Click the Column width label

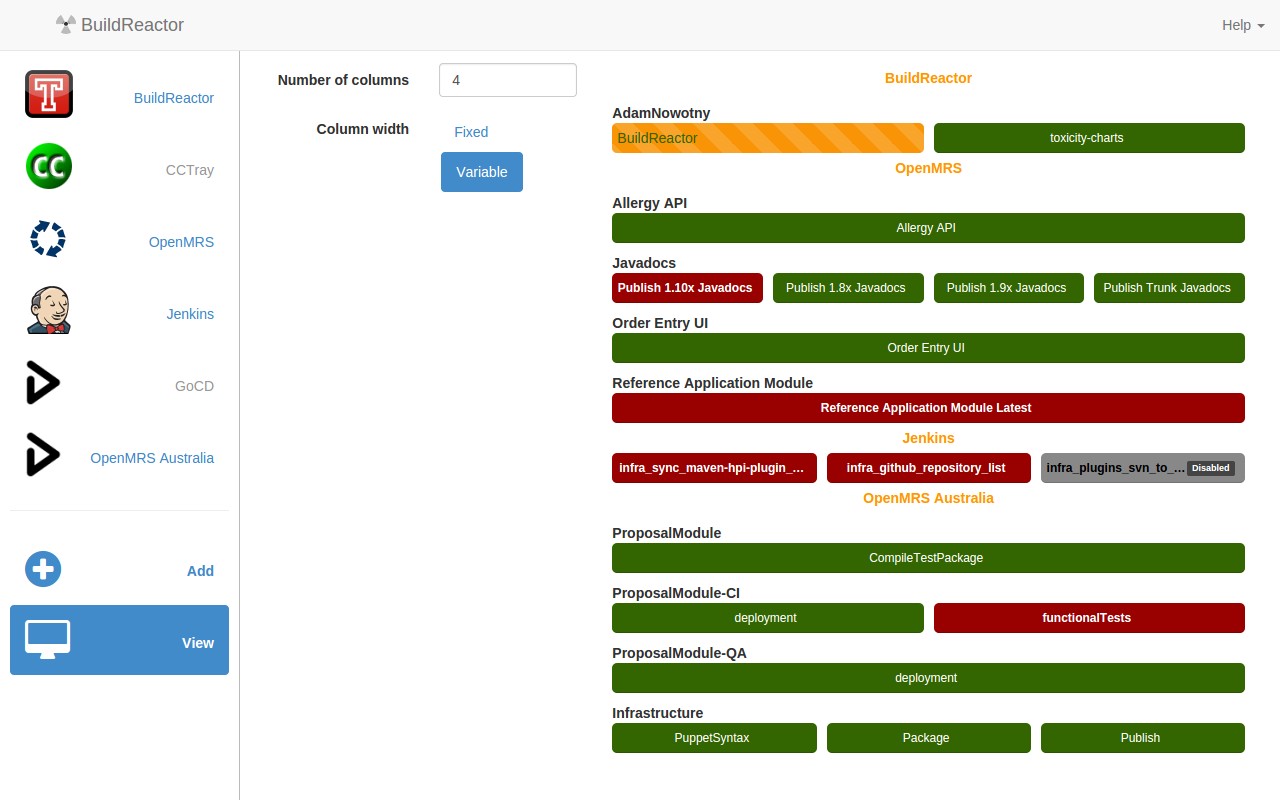click(363, 129)
